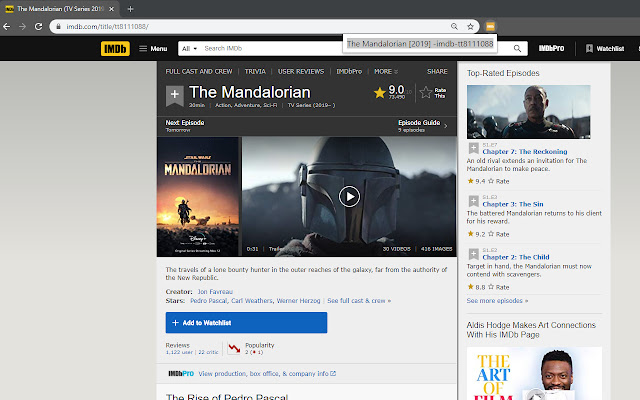Open 416 IMAGES link

pos(436,249)
